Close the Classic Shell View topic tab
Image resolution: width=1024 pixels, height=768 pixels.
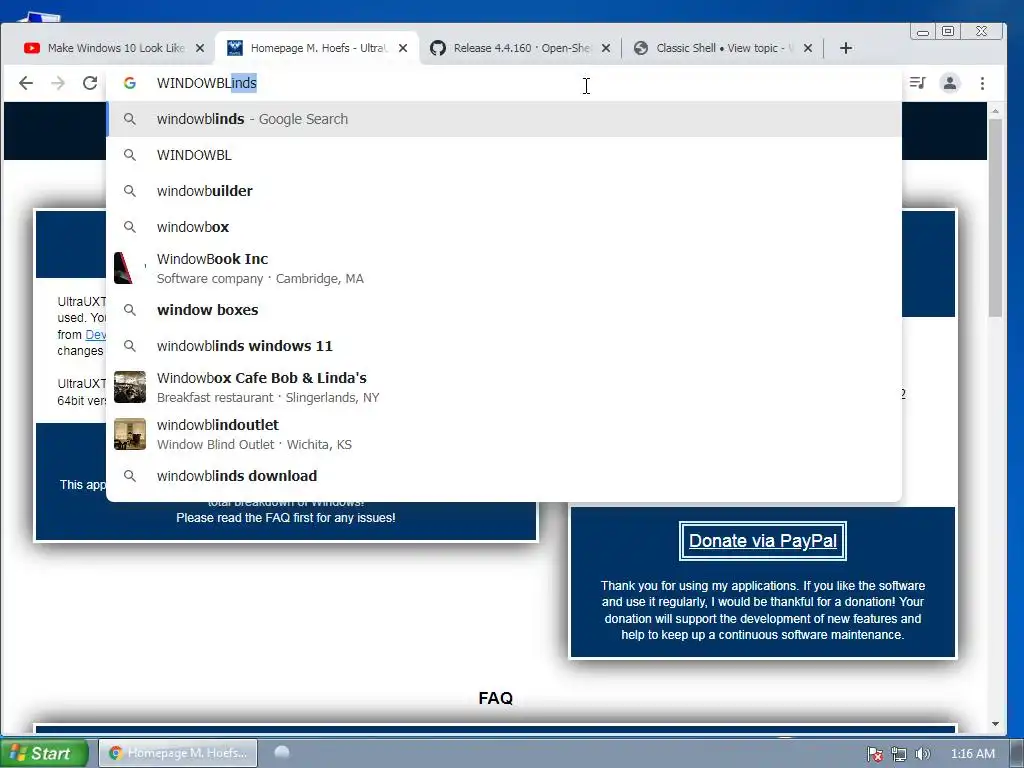pyautogui.click(x=808, y=48)
